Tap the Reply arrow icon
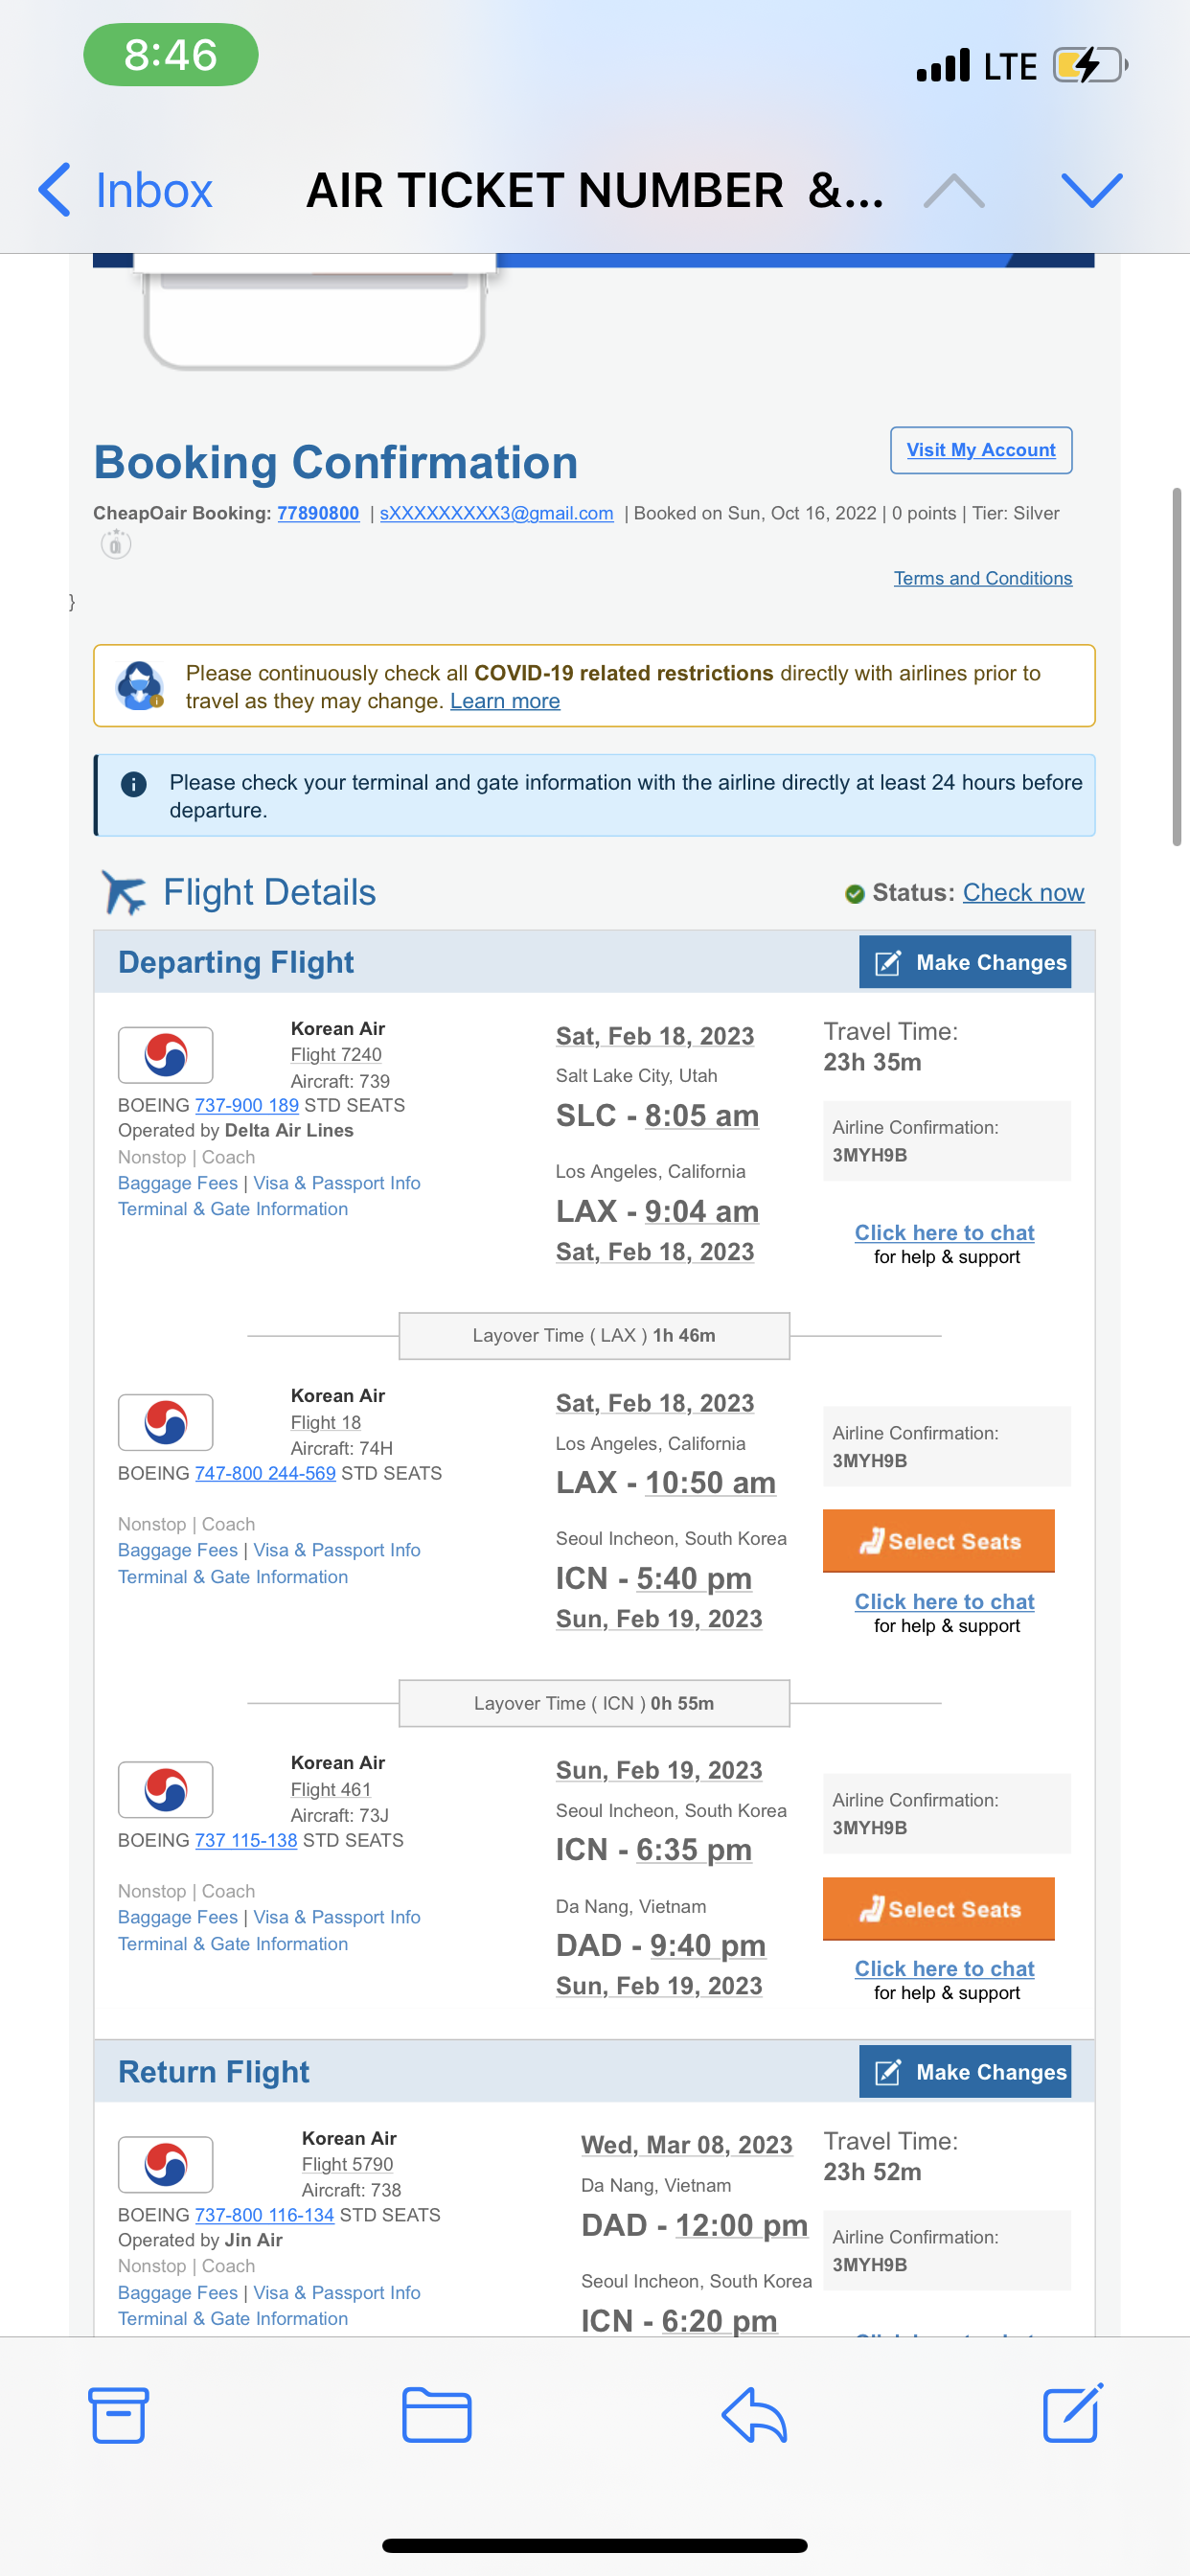Image resolution: width=1190 pixels, height=2576 pixels. click(754, 2415)
